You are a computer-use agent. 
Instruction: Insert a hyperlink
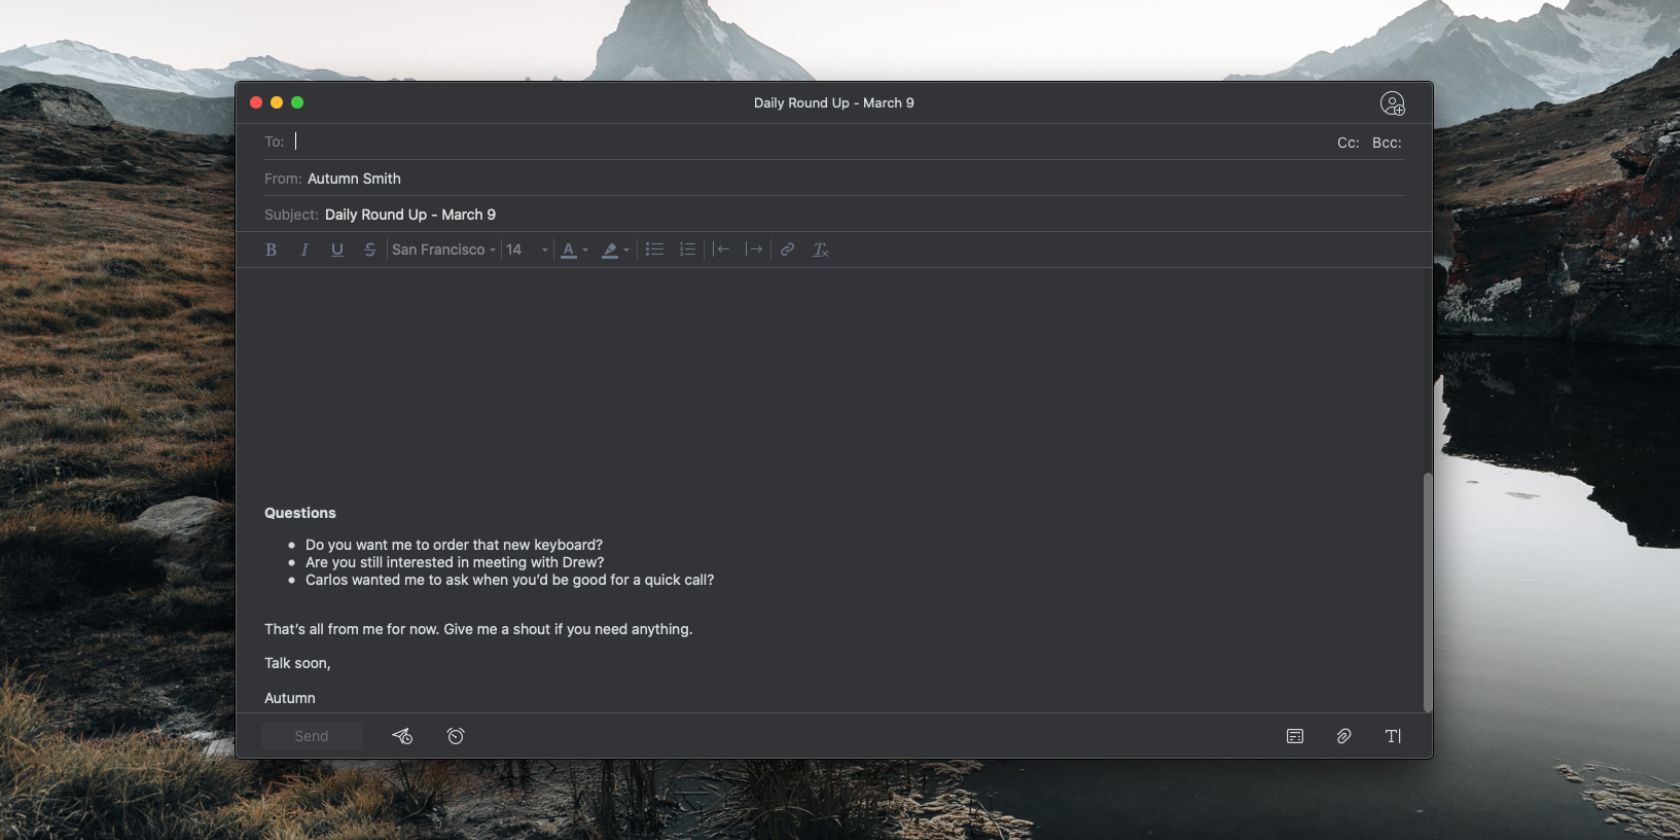(x=787, y=249)
